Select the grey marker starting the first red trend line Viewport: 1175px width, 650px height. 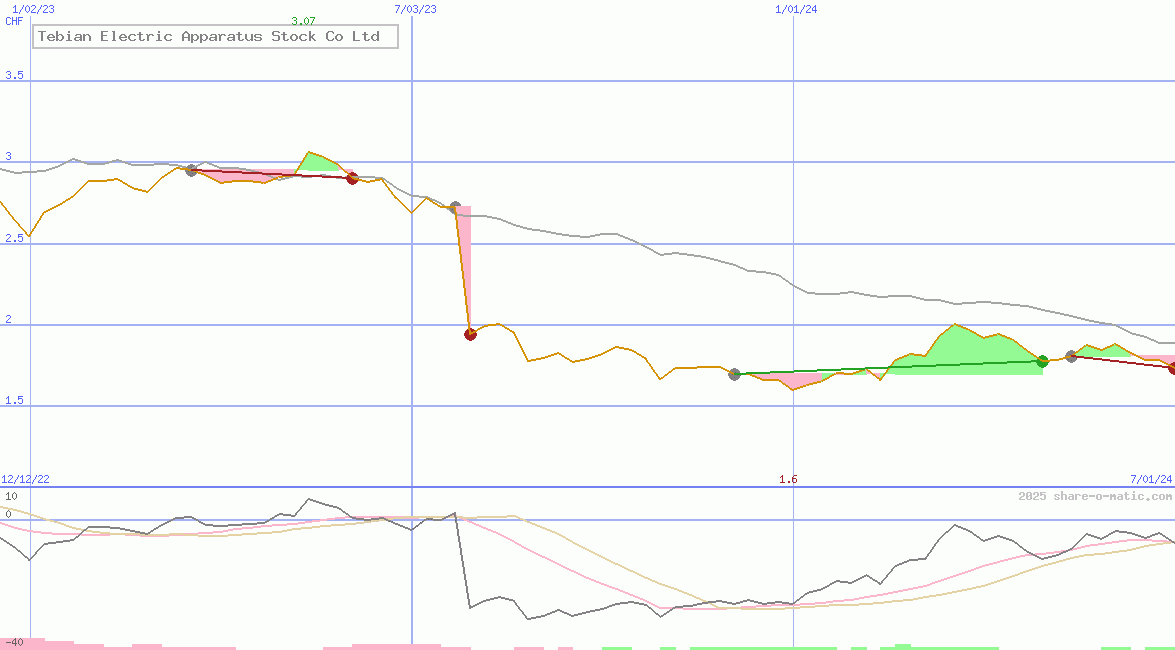pos(191,170)
